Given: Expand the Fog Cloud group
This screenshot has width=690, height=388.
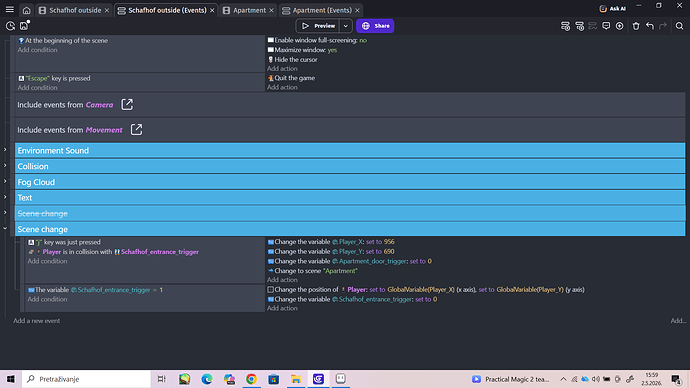Looking at the screenshot, I should [5, 181].
